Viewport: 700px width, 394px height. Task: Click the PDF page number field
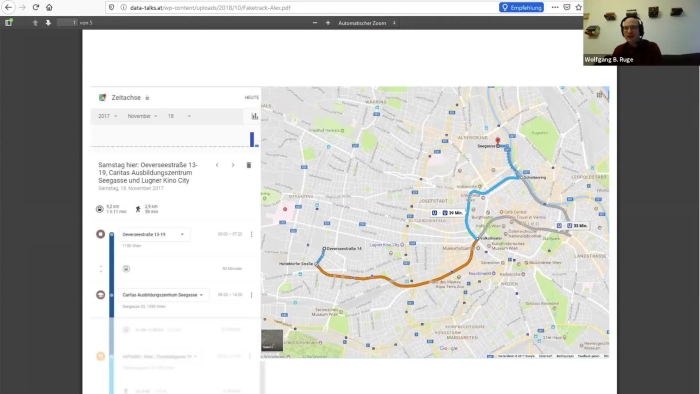click(x=67, y=23)
